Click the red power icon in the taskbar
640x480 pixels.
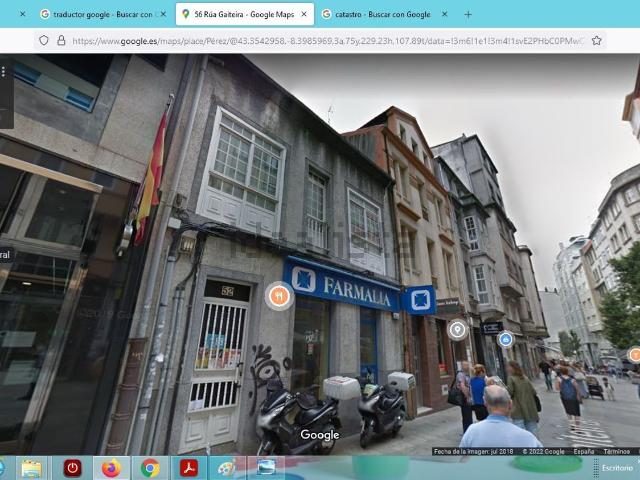pos(72,468)
